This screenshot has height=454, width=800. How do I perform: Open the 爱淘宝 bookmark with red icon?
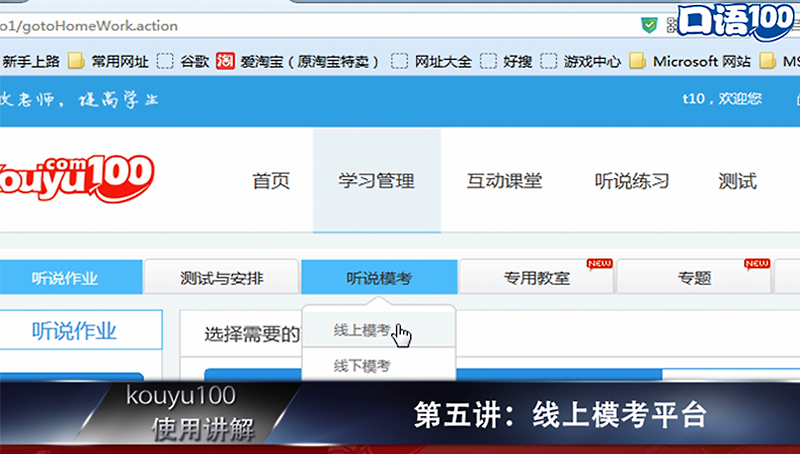297,62
